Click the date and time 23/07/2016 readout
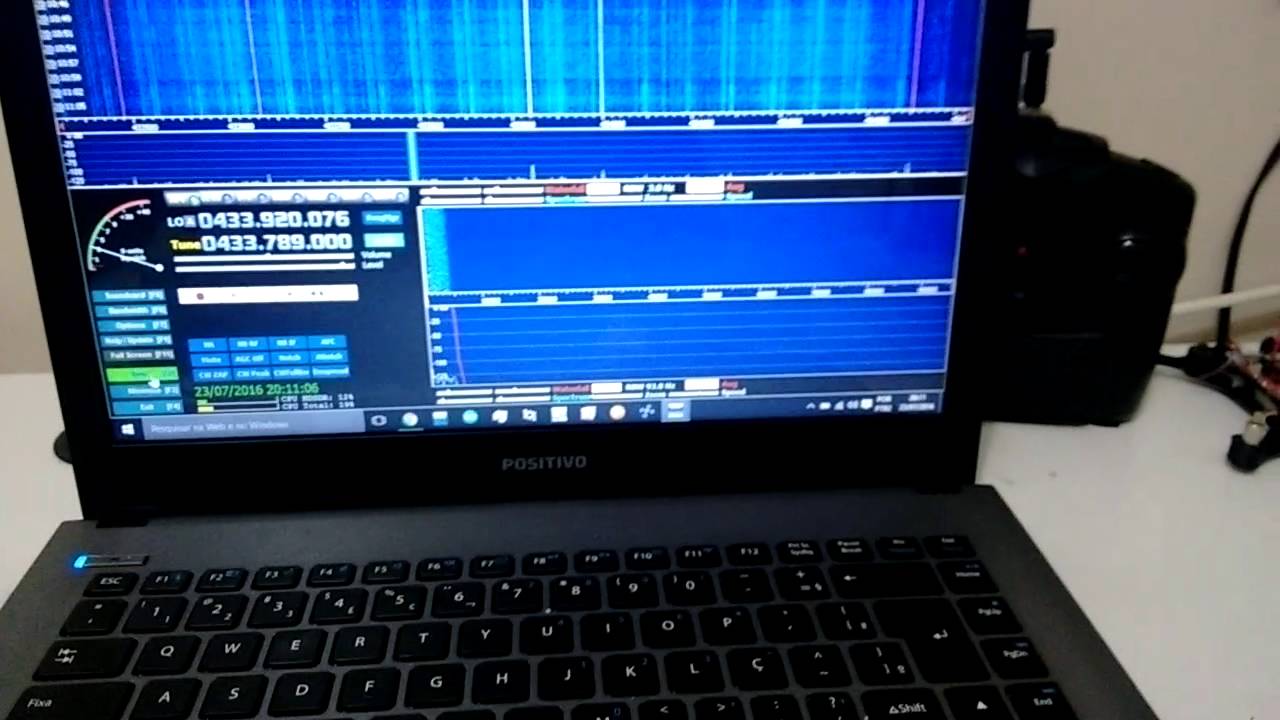 point(257,390)
